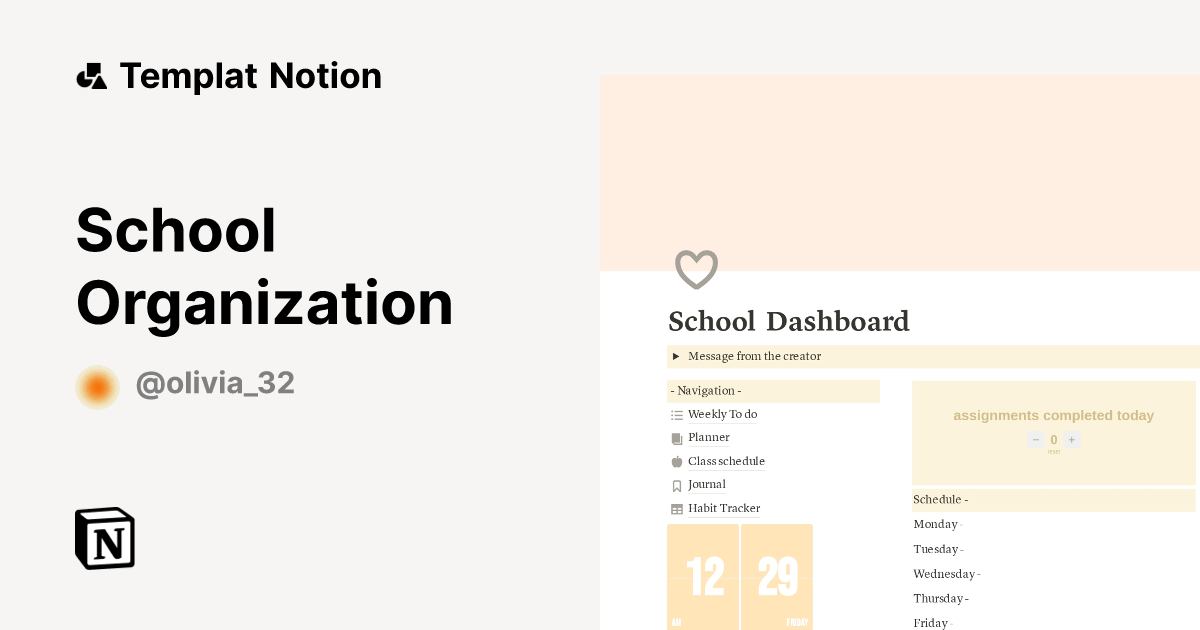Viewport: 1200px width, 630px height.
Task: Click the Templat Notion logo mark
Action: coord(91,75)
